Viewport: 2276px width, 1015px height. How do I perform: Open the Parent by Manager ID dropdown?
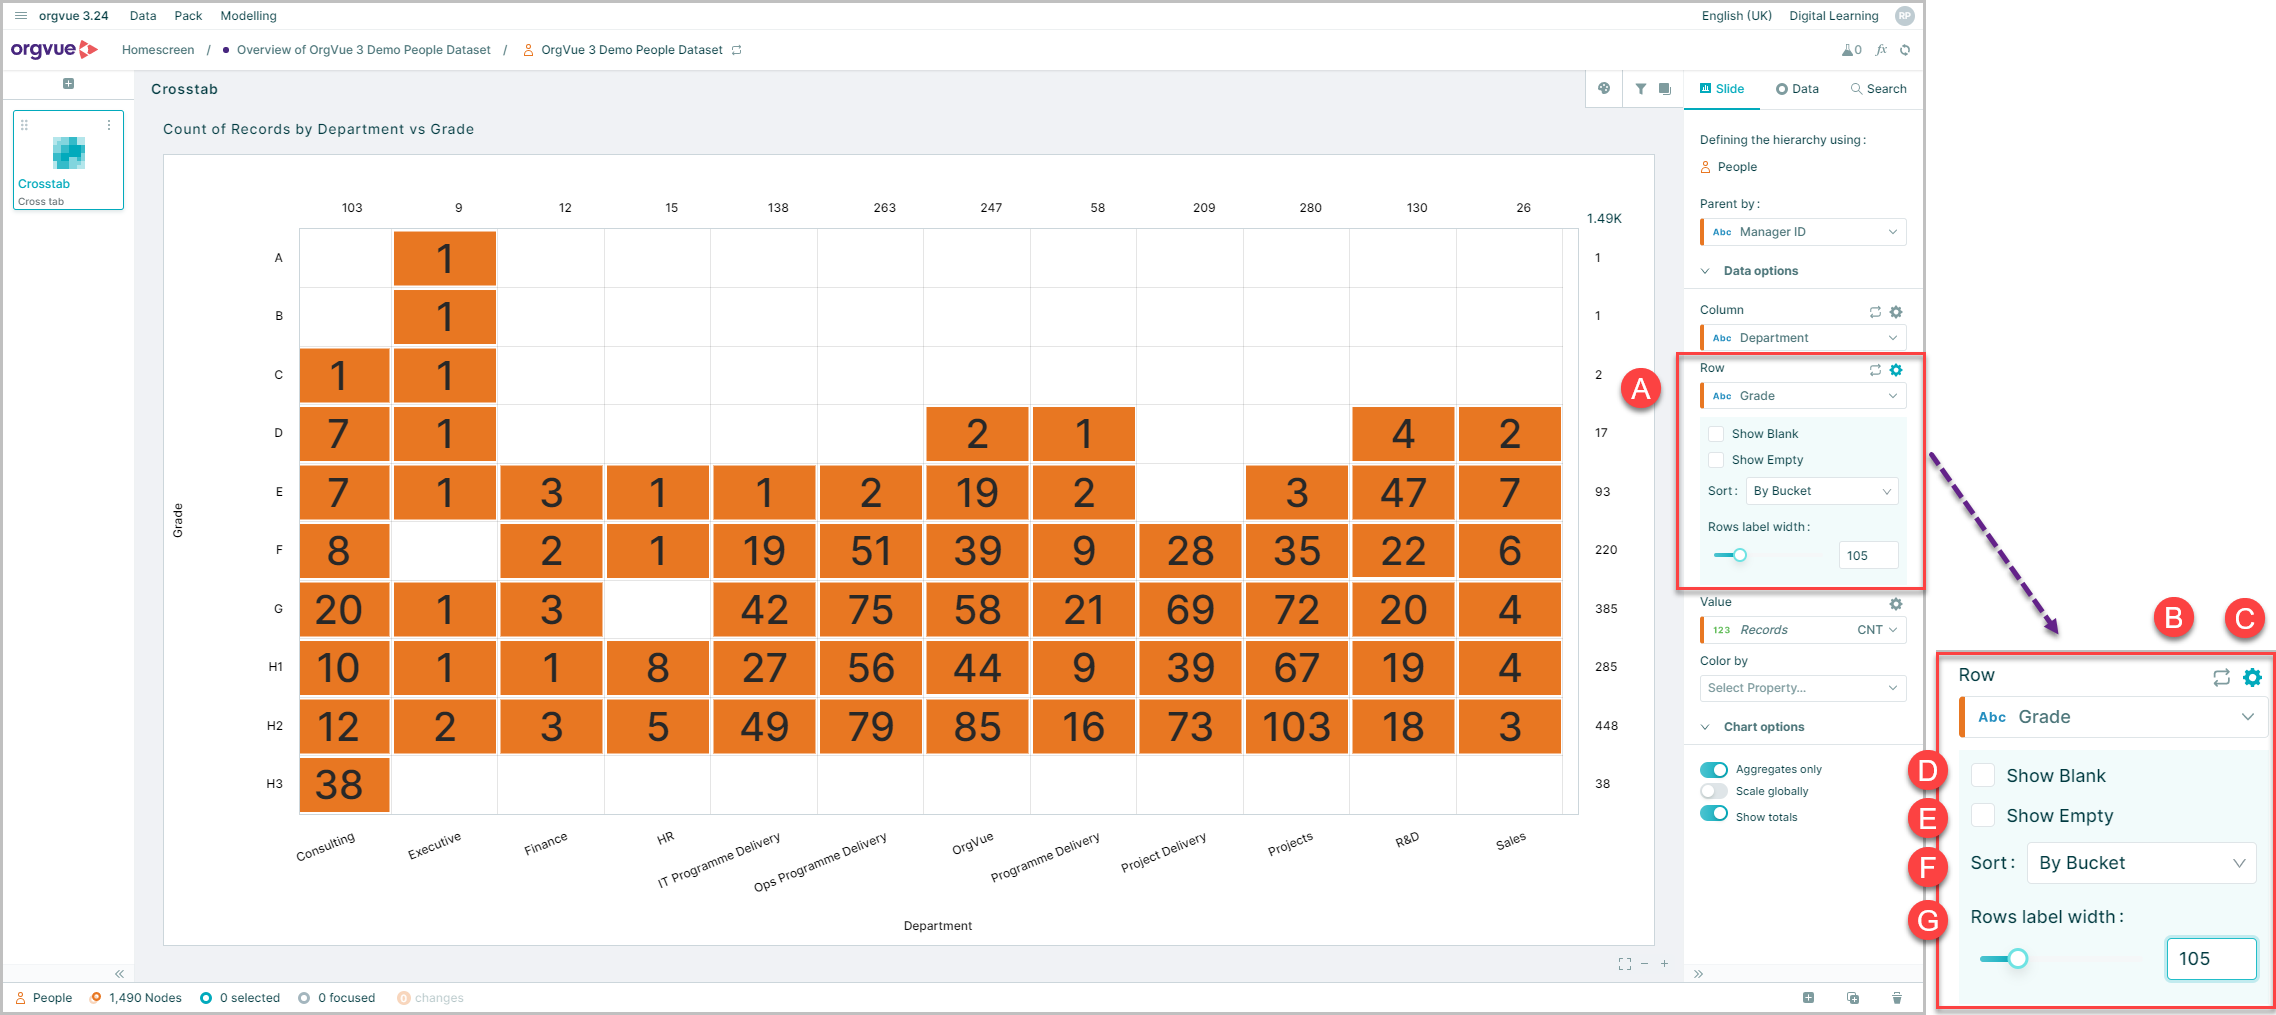coord(1803,232)
